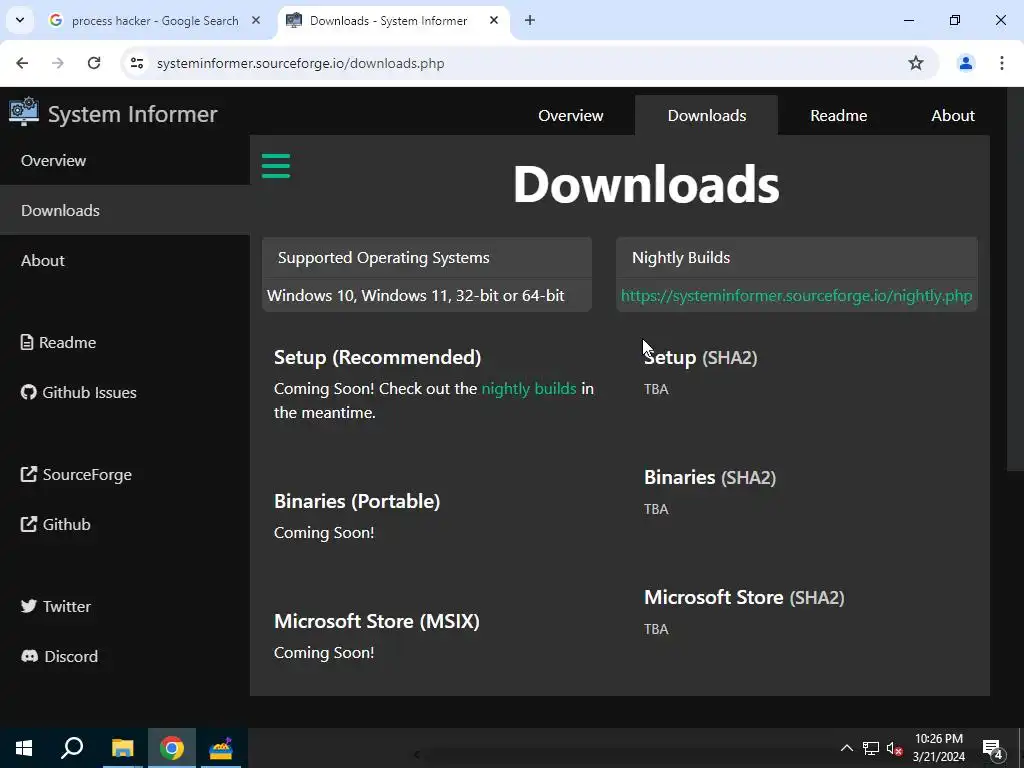This screenshot has width=1024, height=768.
Task: Open Github external link in sidebar
Action: point(56,524)
